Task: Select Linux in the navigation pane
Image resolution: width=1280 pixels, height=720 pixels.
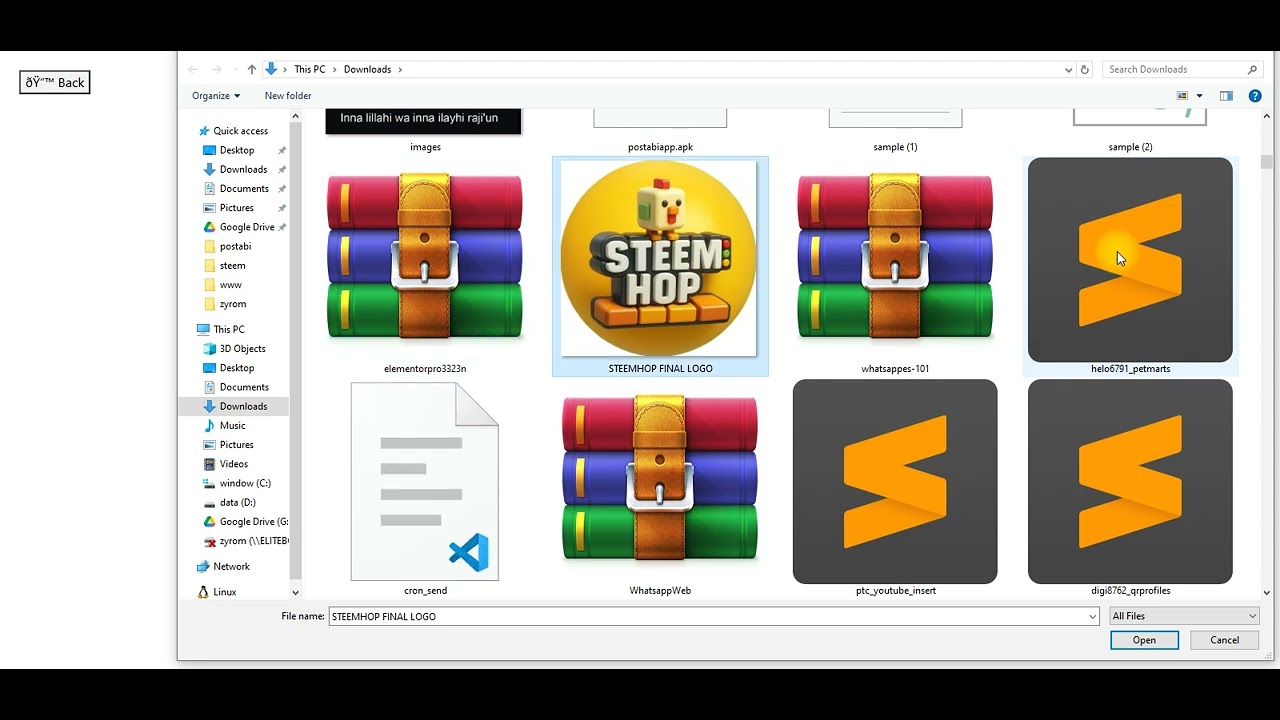Action: coord(225,592)
